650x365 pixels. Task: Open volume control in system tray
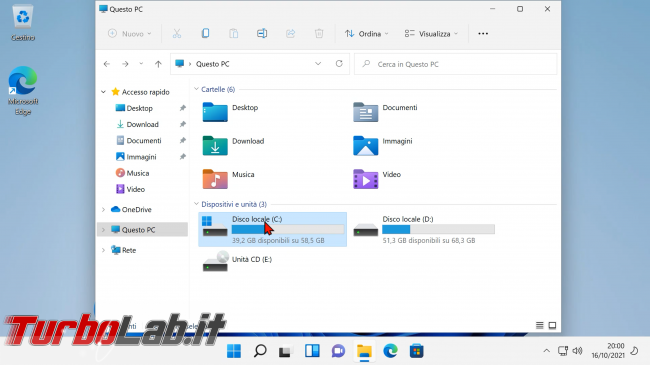(x=577, y=351)
